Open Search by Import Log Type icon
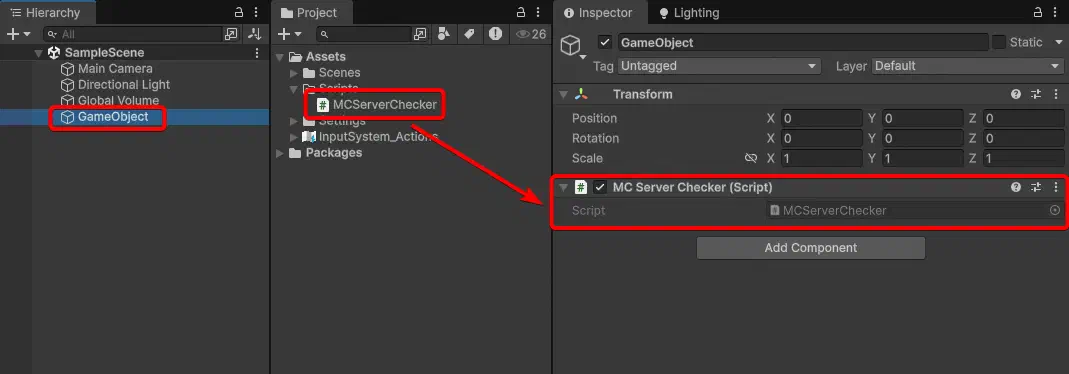 tap(496, 34)
